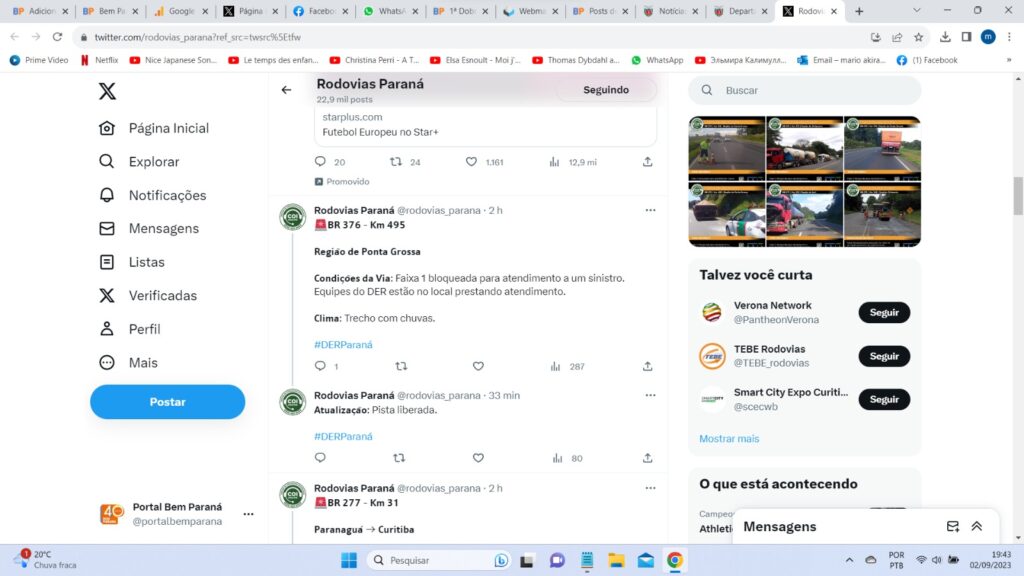This screenshot has width=1024, height=576.
Task: View the 80 views stat on Pista liberada post
Action: pyautogui.click(x=567, y=458)
